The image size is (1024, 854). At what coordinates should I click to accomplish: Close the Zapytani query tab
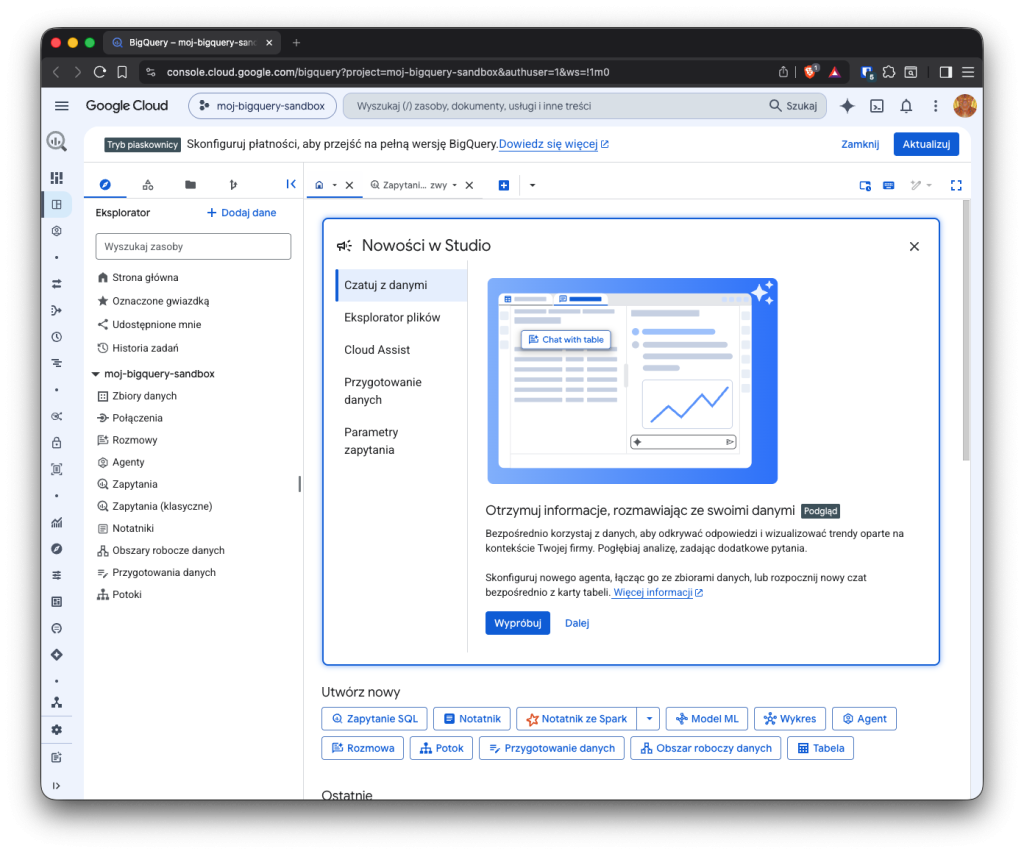point(469,185)
